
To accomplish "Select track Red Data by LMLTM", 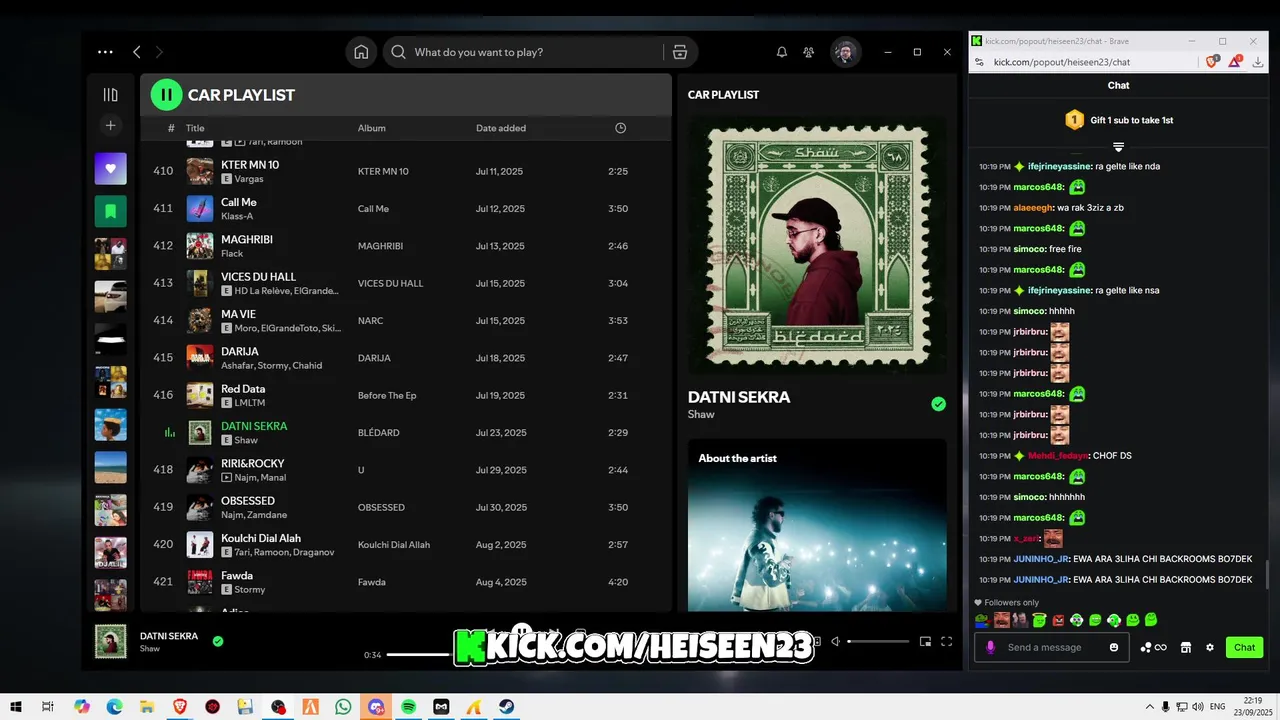I will coord(406,395).
